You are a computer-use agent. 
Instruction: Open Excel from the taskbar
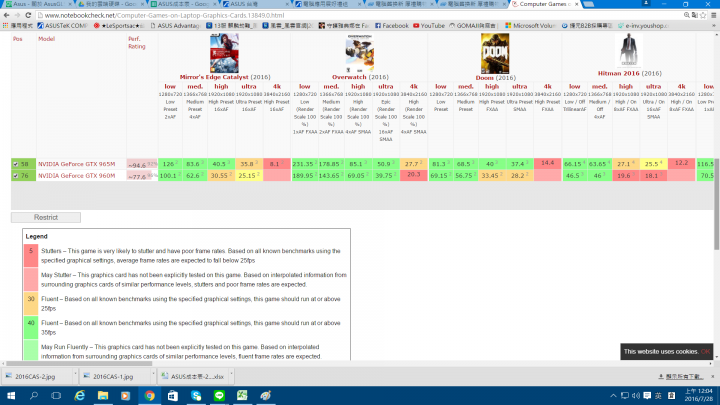(242, 395)
